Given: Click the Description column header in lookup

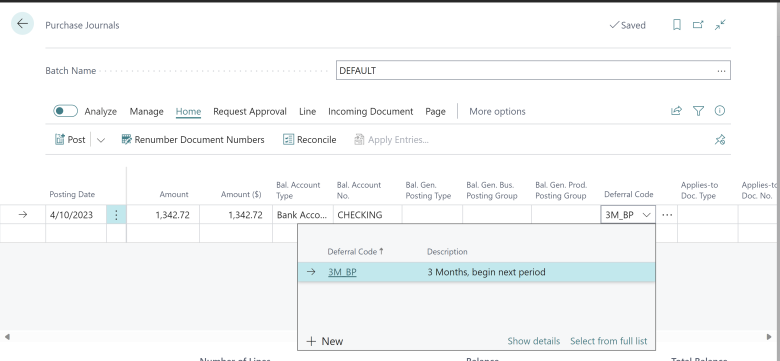Looking at the screenshot, I should pyautogui.click(x=447, y=252).
